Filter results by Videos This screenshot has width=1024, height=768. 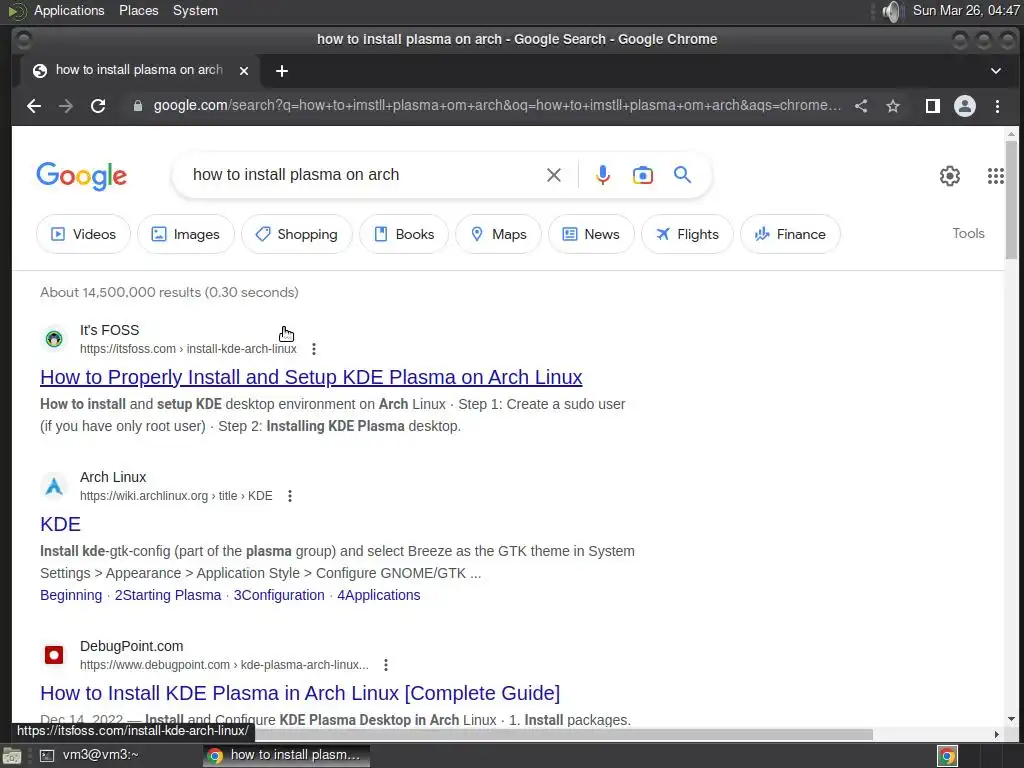pyautogui.click(x=83, y=234)
